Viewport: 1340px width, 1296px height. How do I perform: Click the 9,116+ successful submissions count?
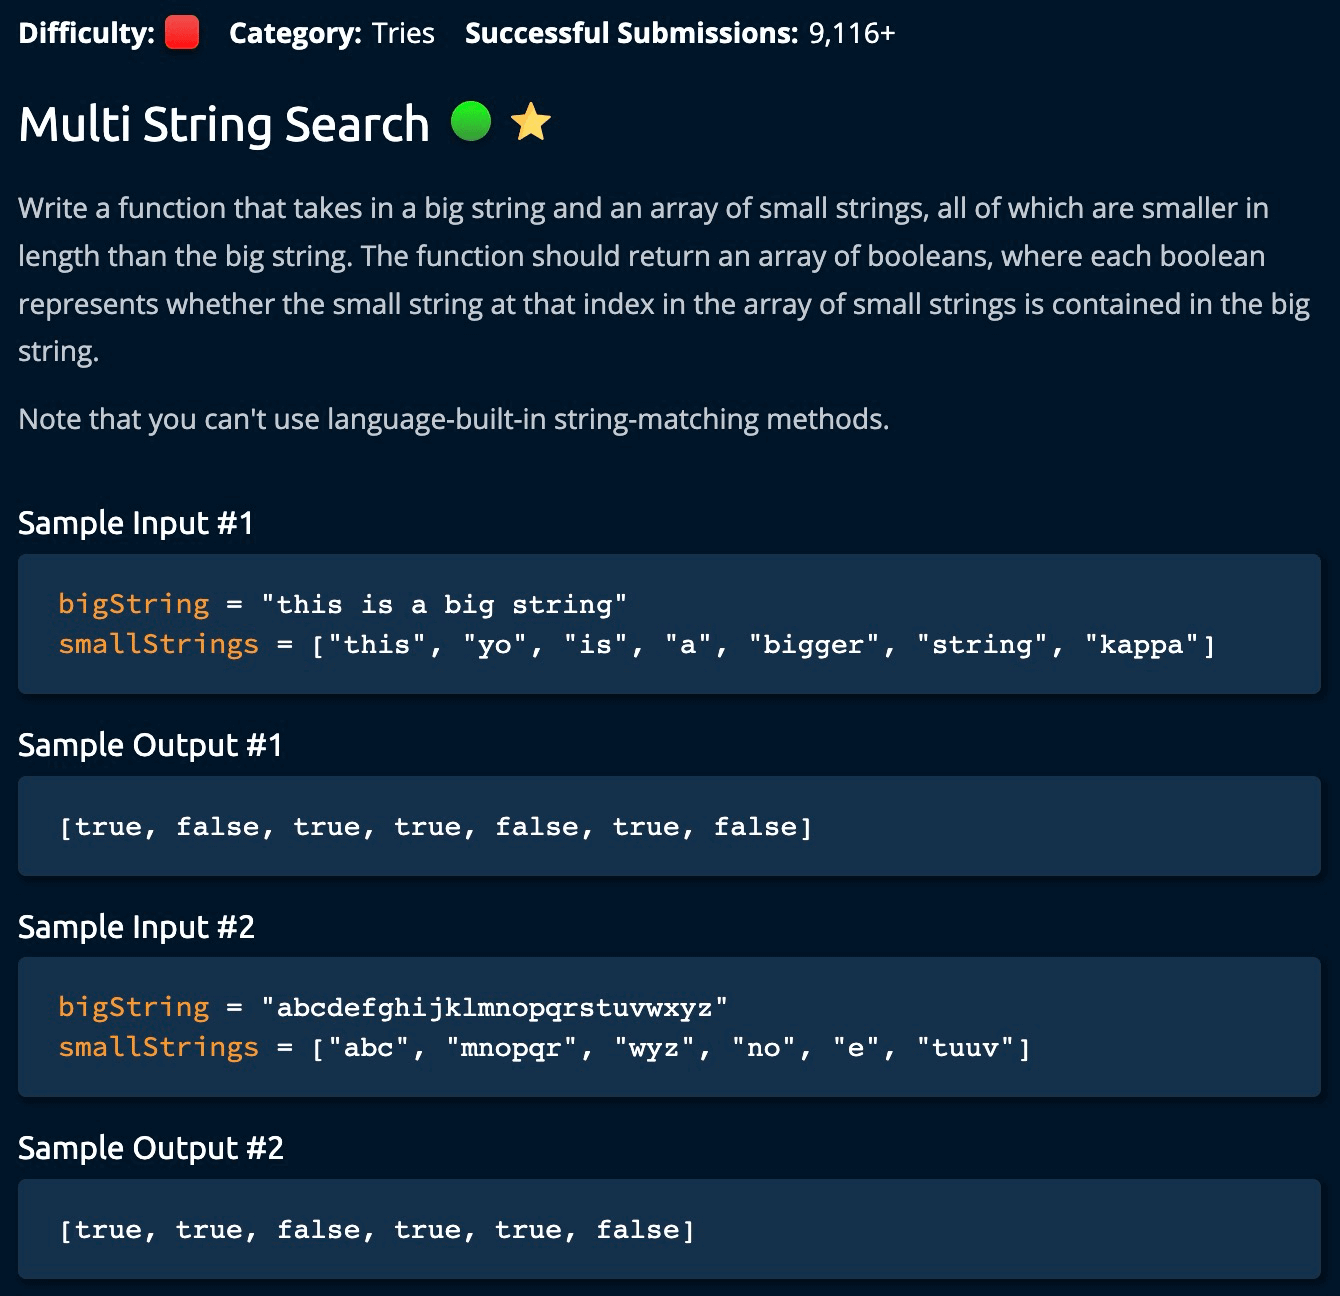coord(851,33)
